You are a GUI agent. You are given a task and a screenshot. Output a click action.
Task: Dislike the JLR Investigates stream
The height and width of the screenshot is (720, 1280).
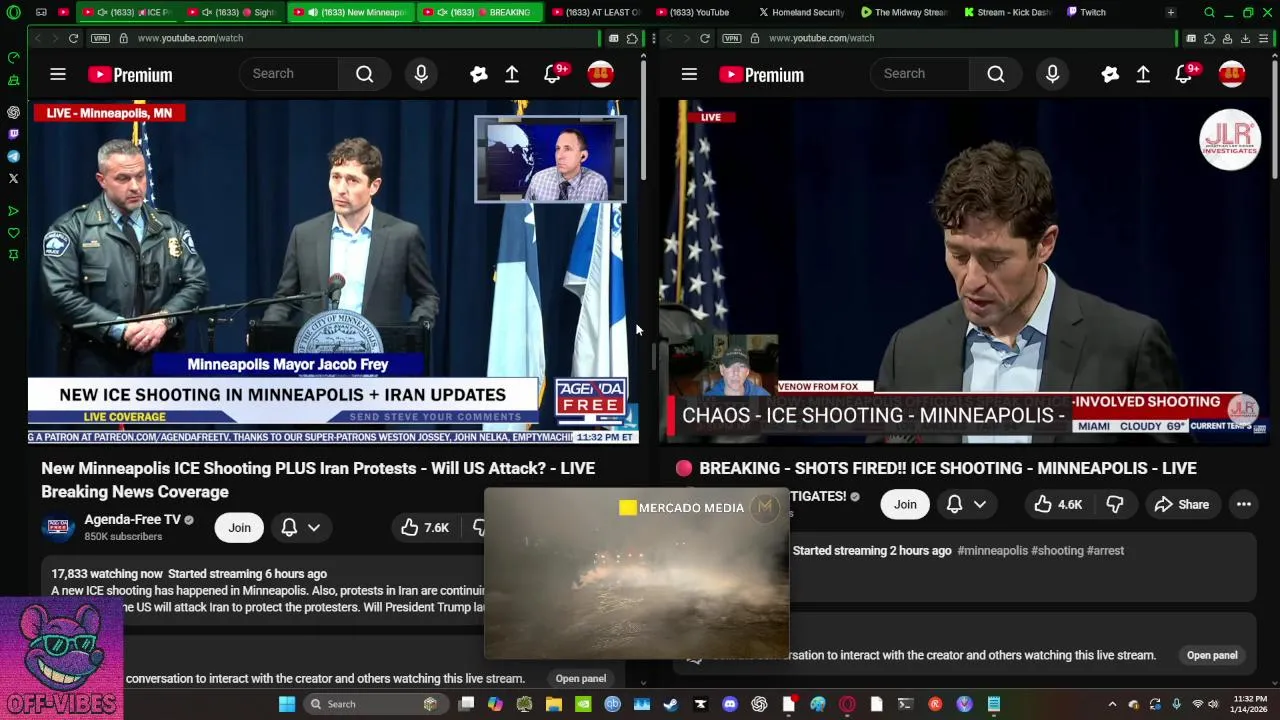[1115, 504]
